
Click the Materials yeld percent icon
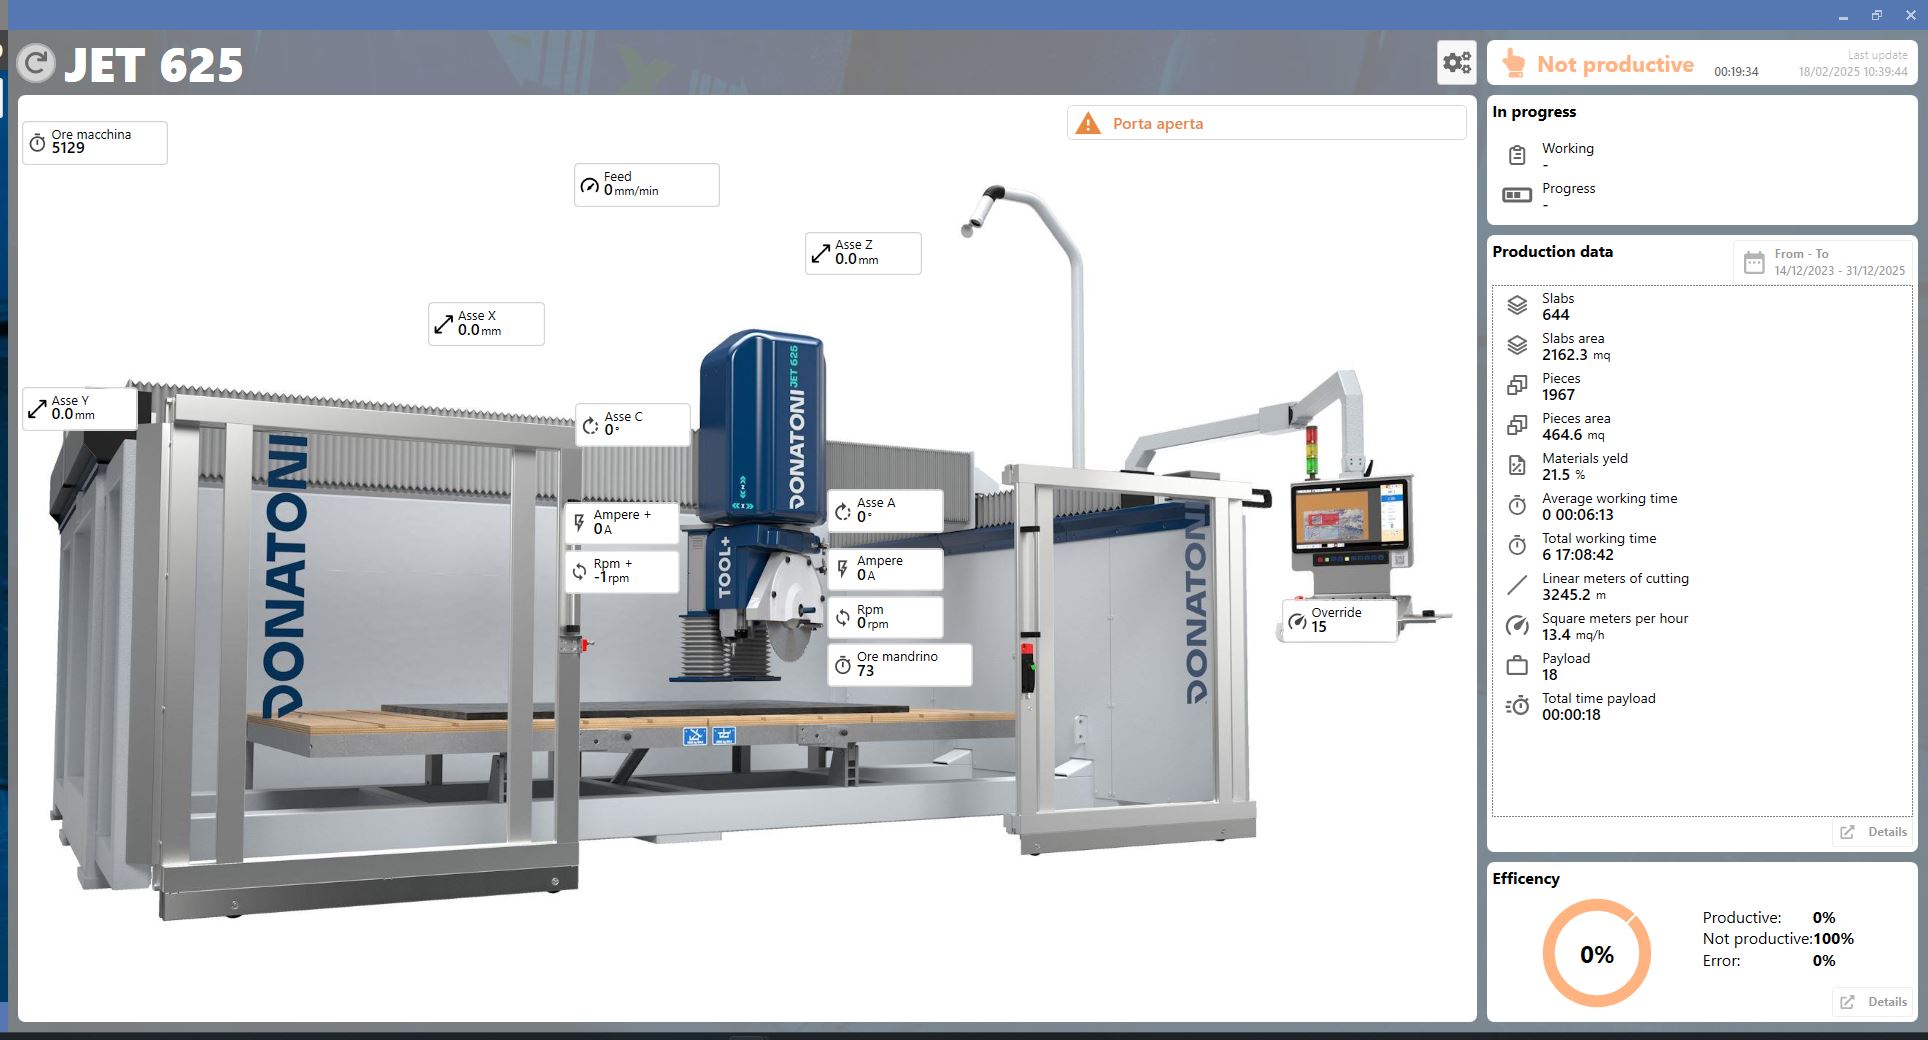coord(1517,465)
